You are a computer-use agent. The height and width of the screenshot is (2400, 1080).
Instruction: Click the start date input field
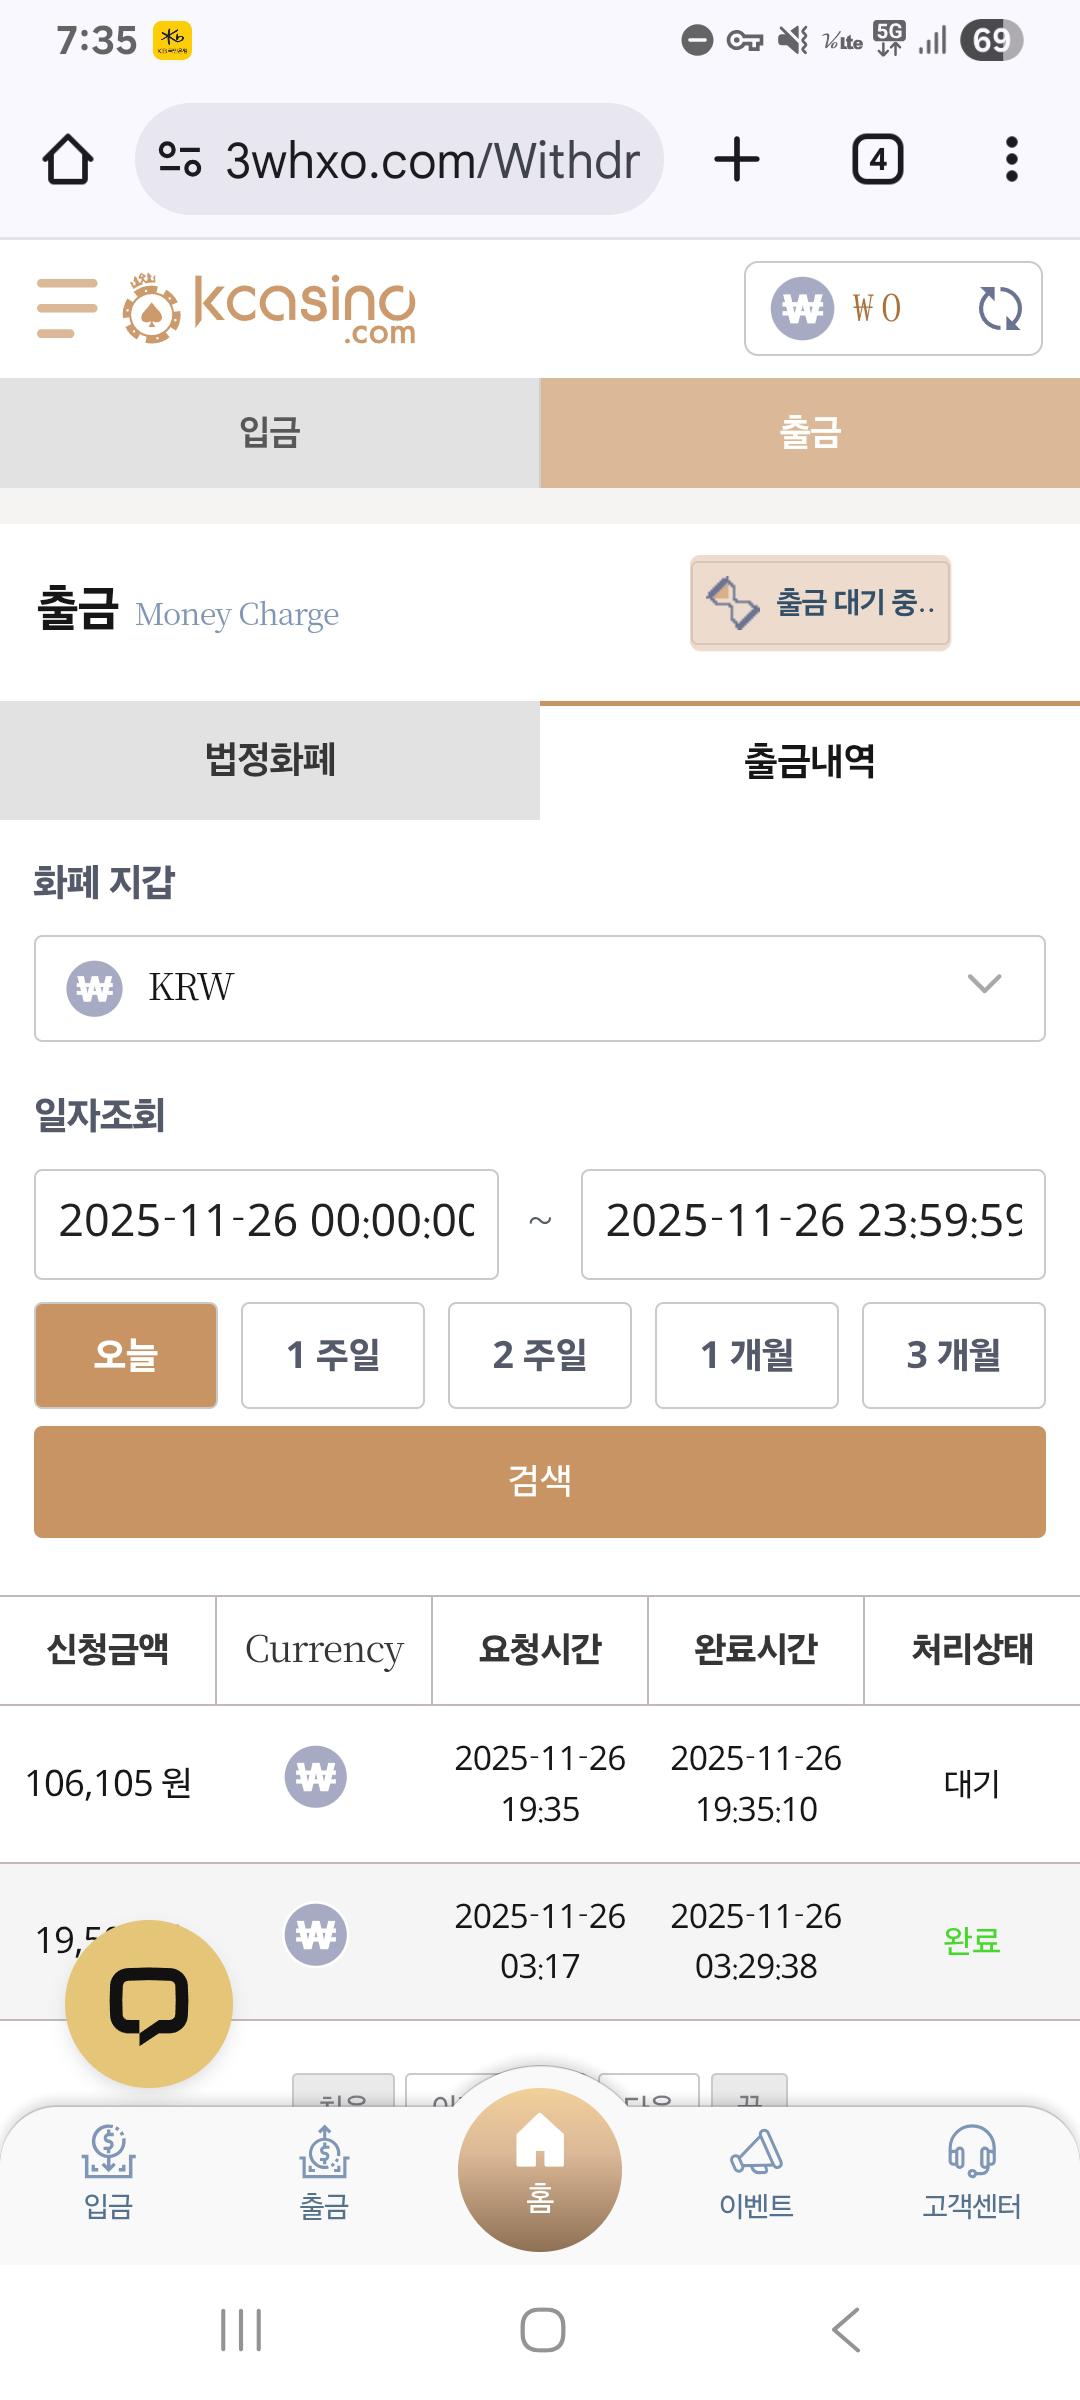[x=266, y=1223]
